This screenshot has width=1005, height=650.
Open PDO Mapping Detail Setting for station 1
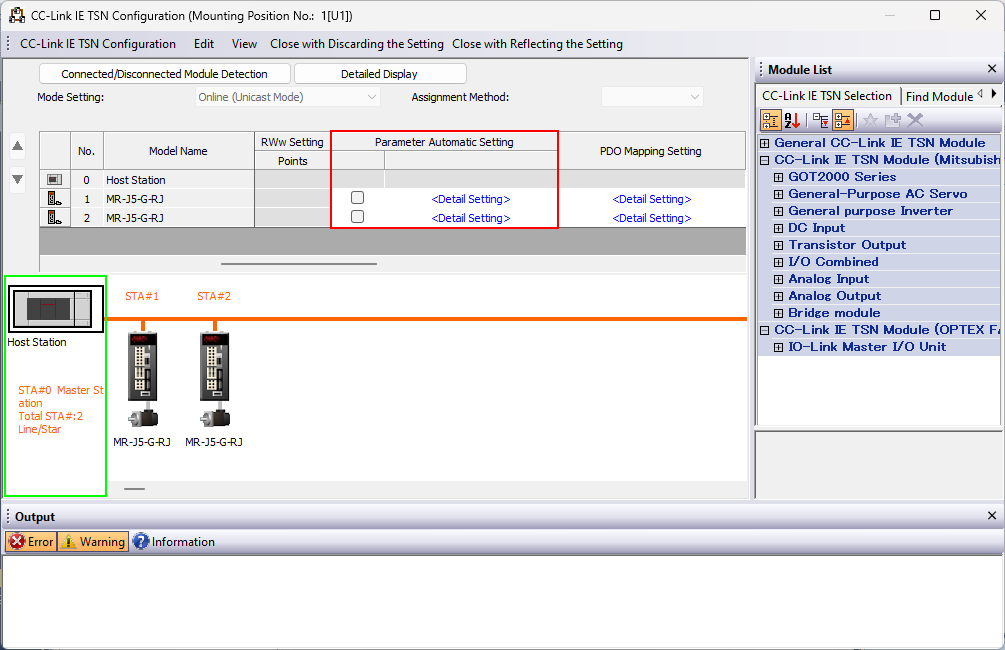(x=652, y=199)
